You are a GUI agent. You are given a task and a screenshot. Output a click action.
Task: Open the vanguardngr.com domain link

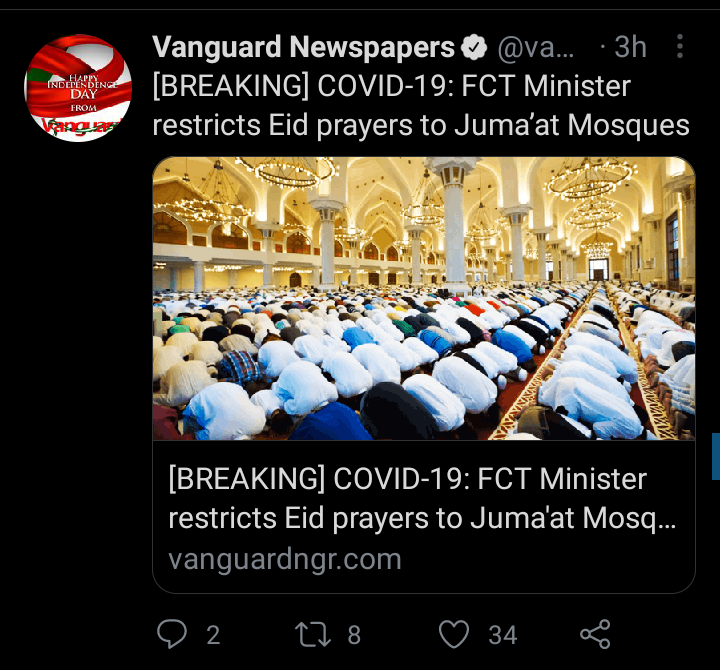point(285,559)
